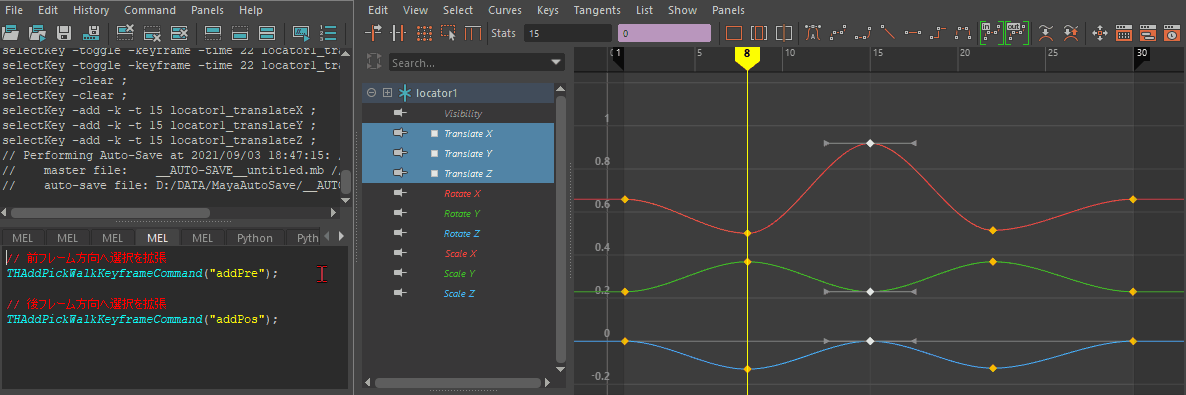Click Swap Buffer Curves icon
Screen dimensions: 1186x395
pos(1070,33)
